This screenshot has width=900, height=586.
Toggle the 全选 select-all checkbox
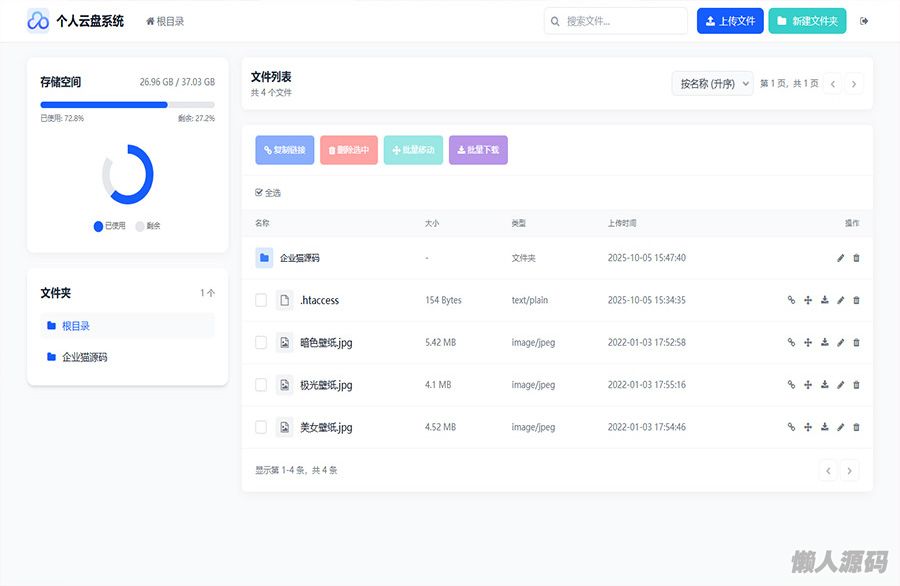point(260,193)
